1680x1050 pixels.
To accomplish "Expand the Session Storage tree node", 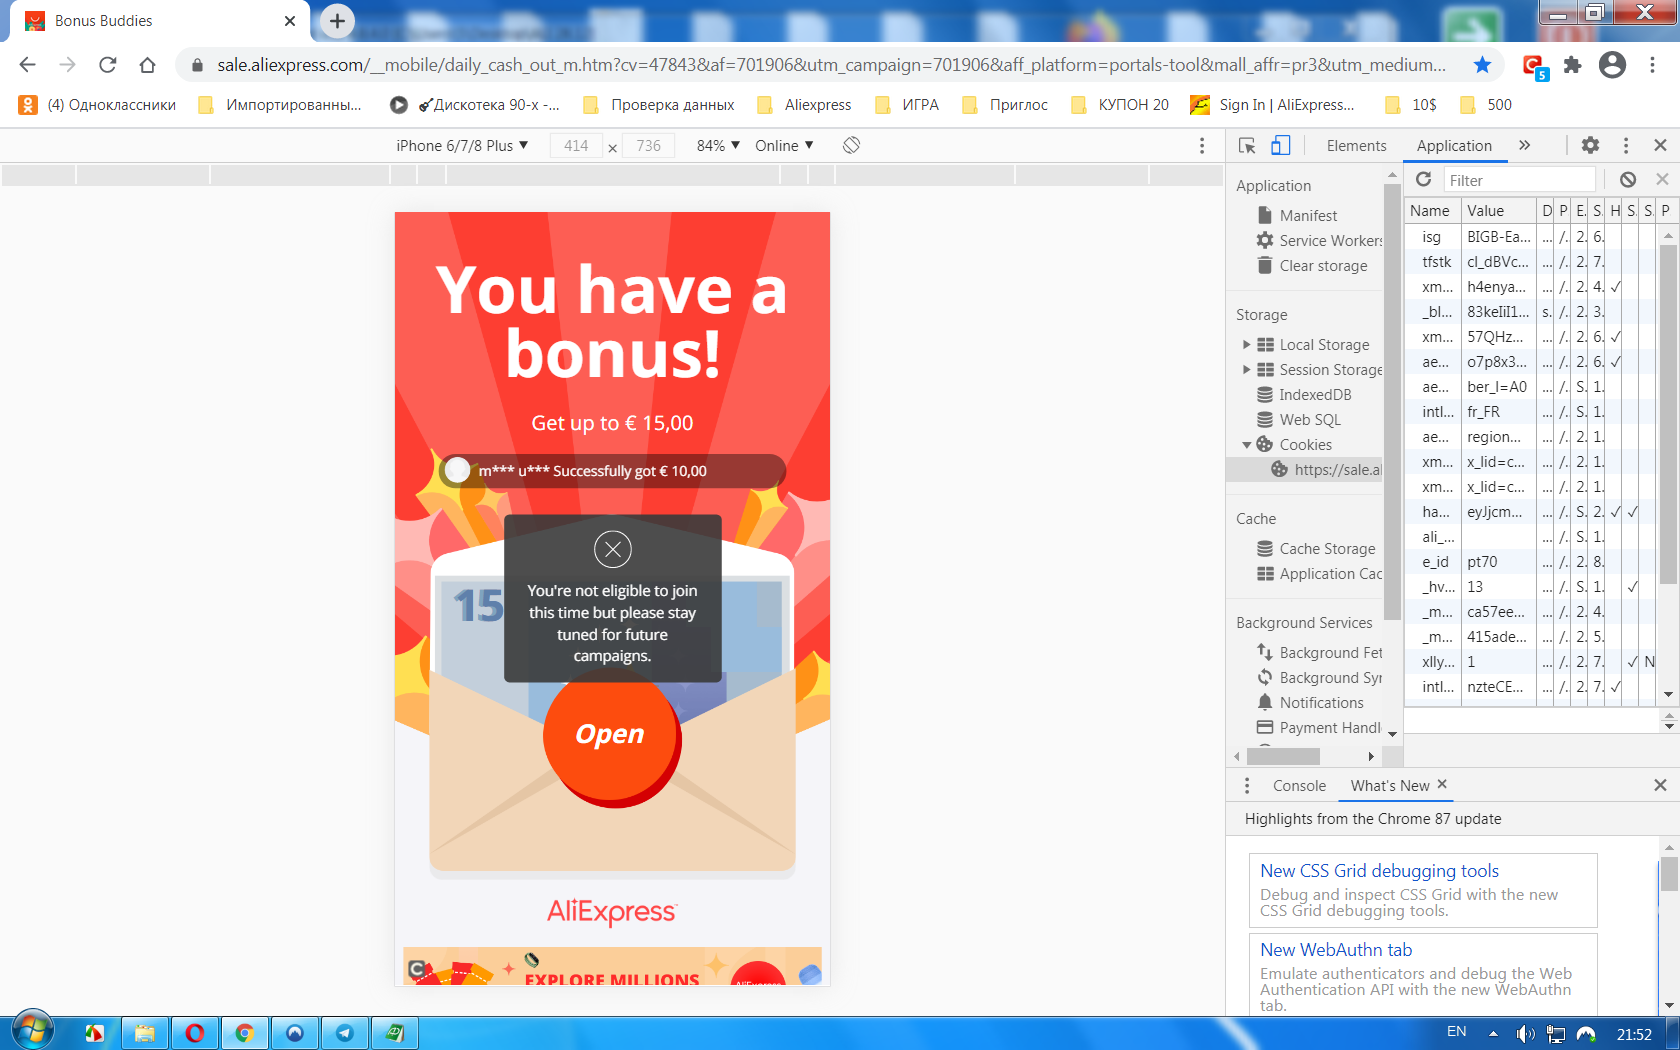I will tap(1247, 370).
